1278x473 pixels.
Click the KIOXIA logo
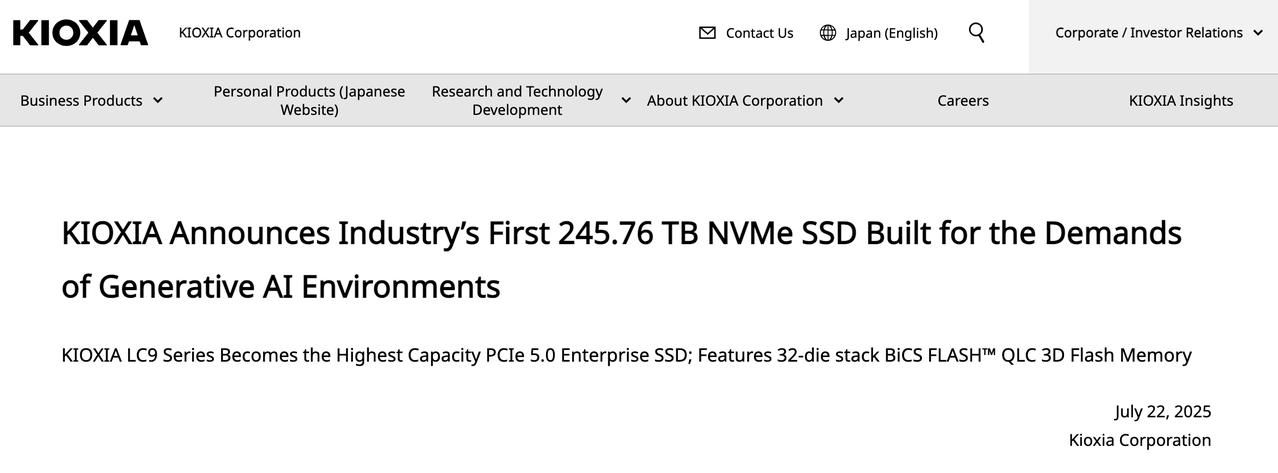click(80, 33)
